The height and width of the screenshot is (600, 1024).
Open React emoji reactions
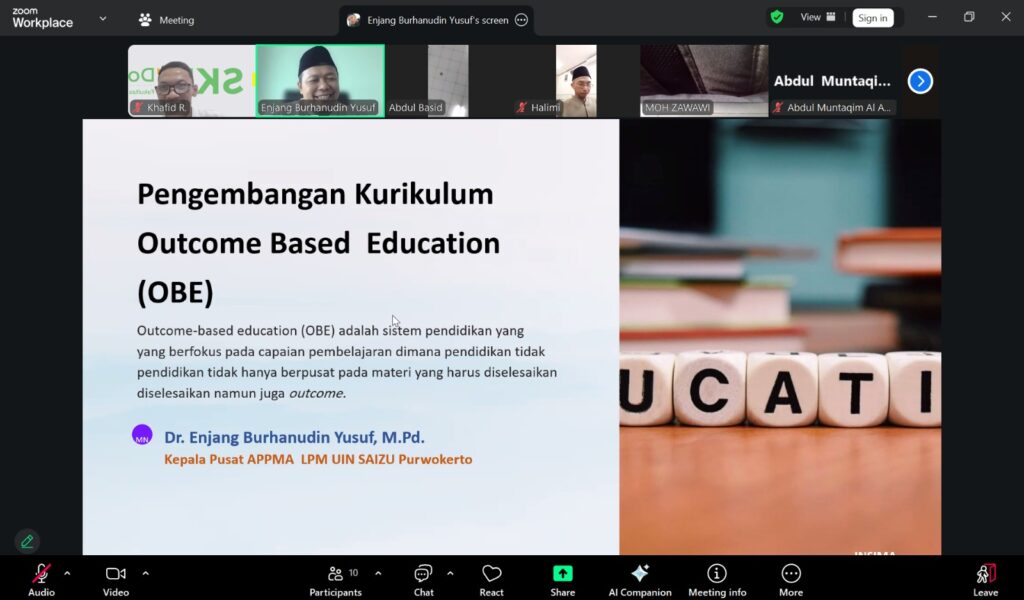(491, 578)
